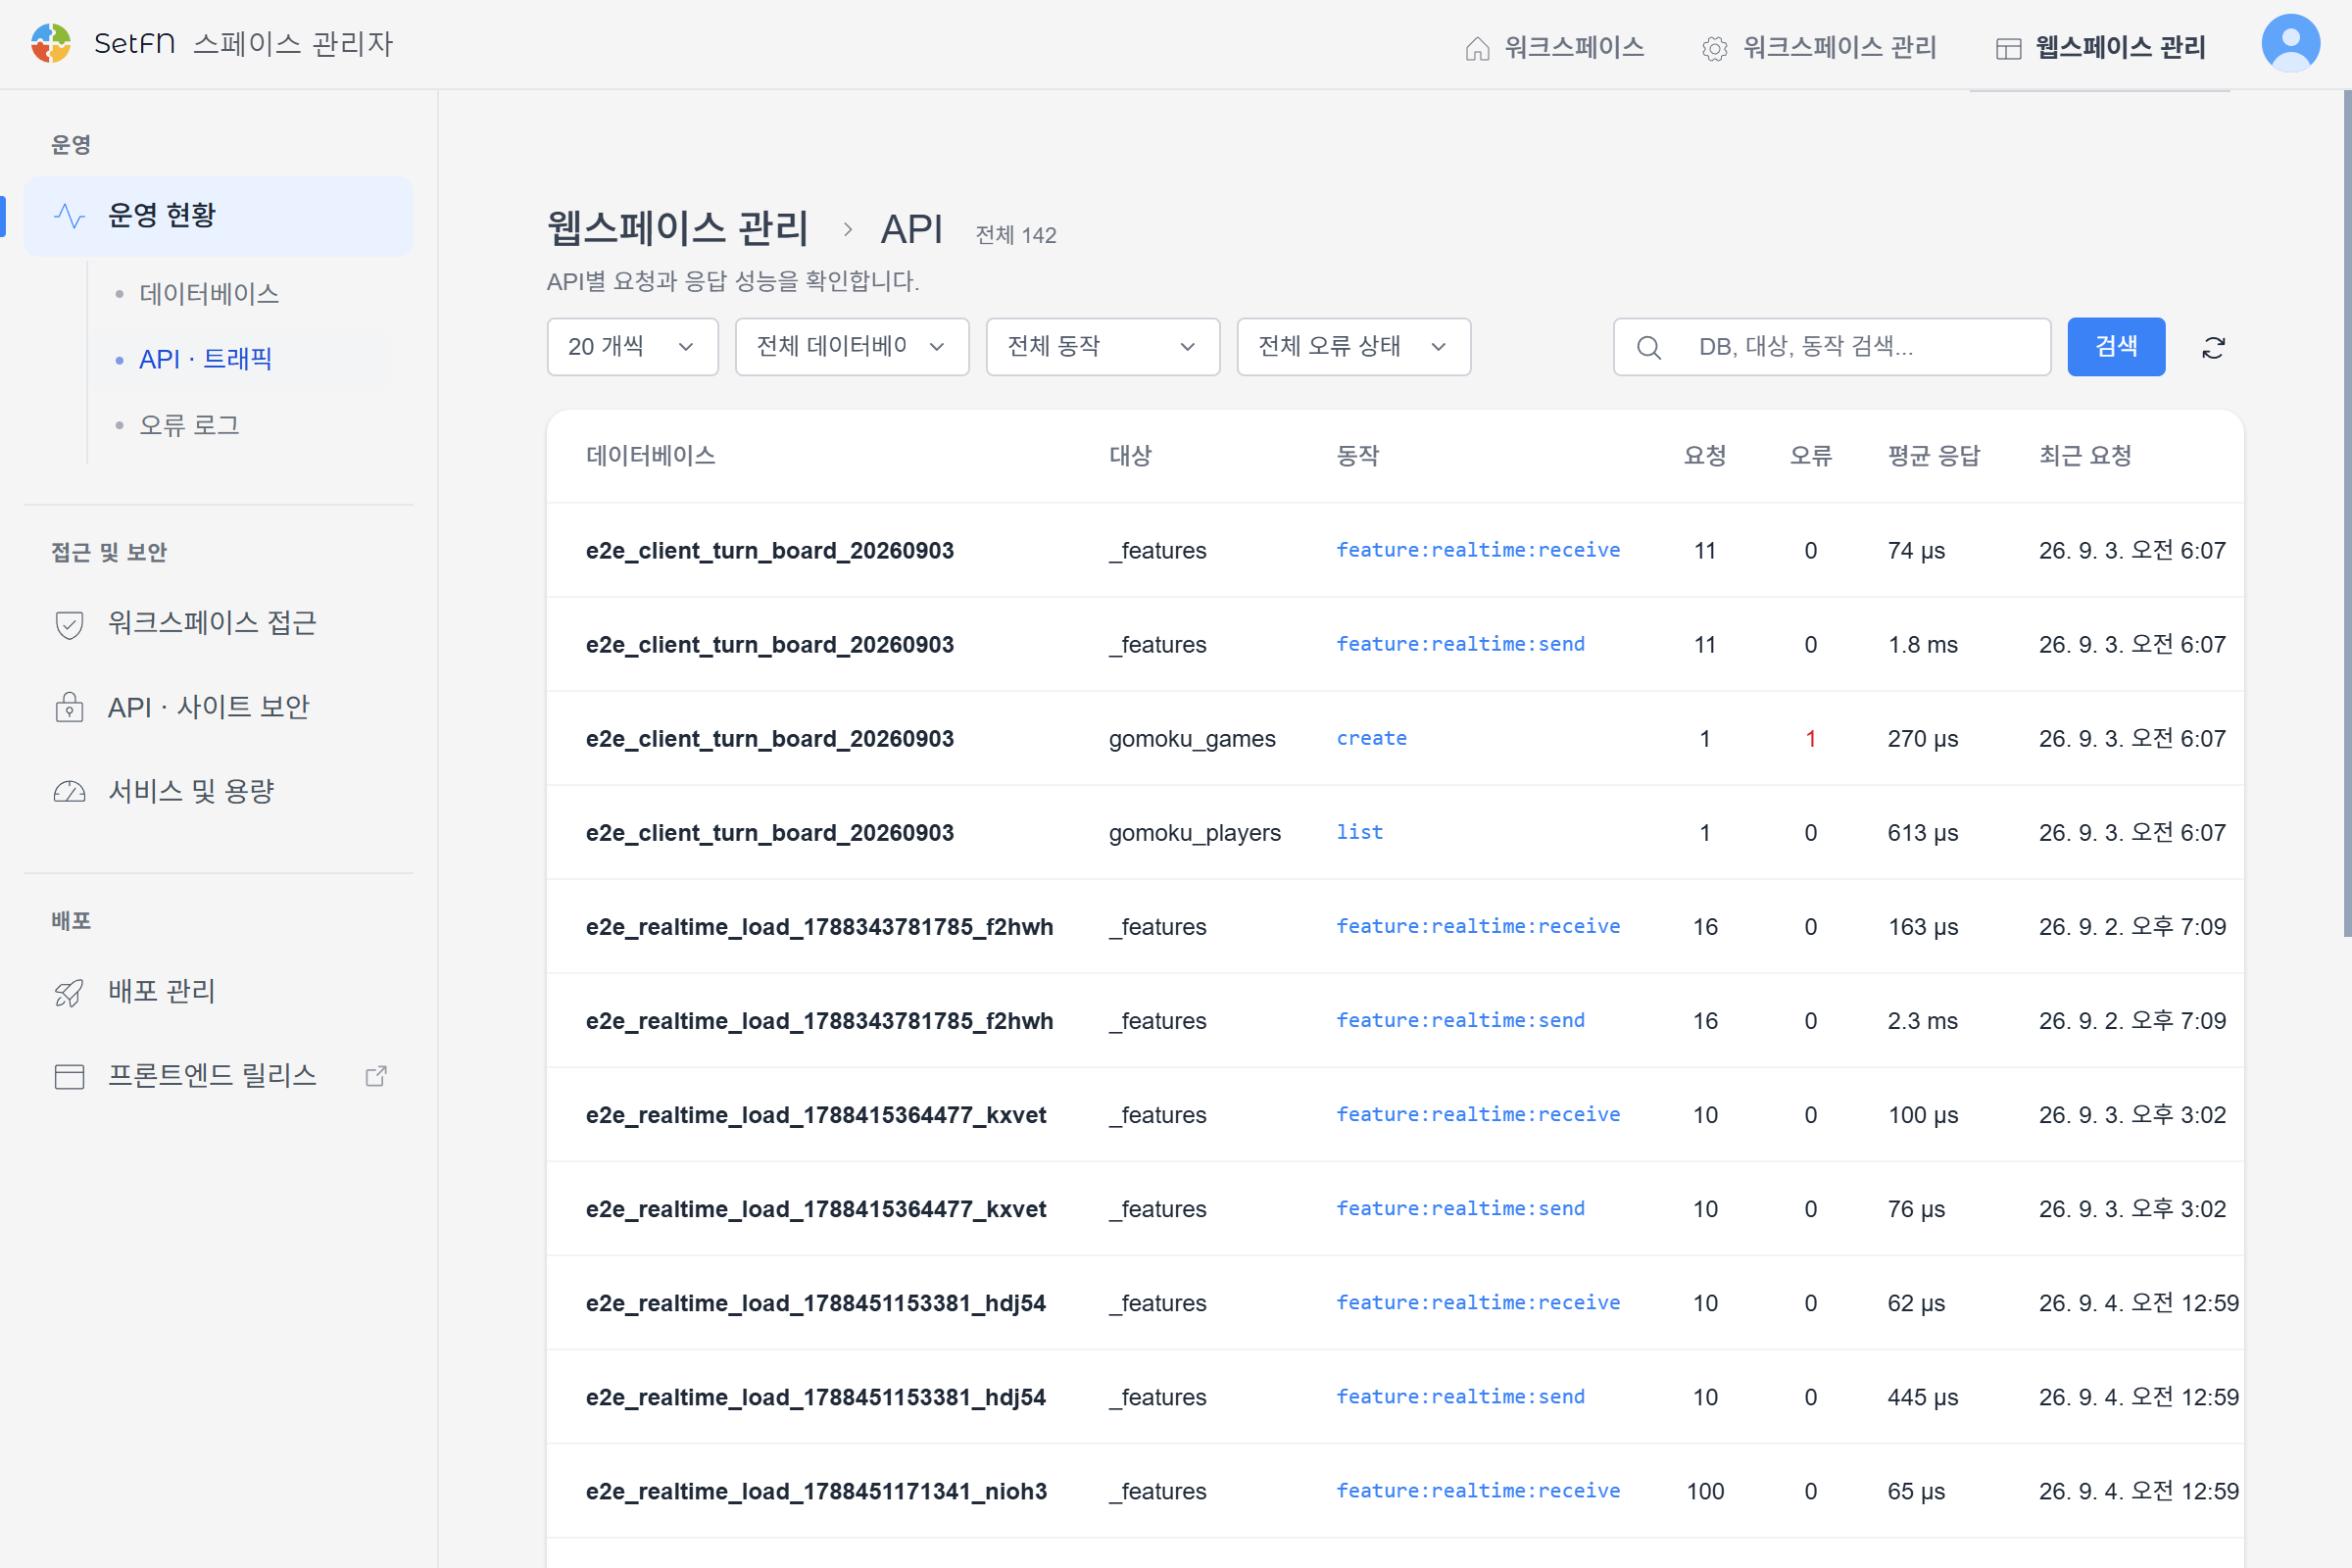Viewport: 2352px width, 1568px height.
Task: Click the blue 검색 button
Action: coord(2116,347)
